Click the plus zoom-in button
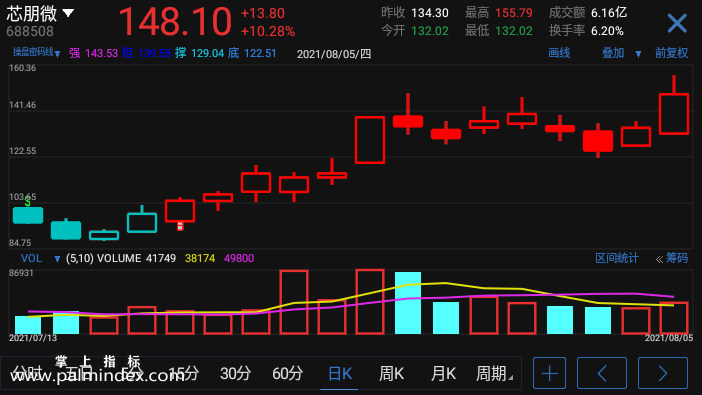The height and width of the screenshot is (395, 702). 549,373
